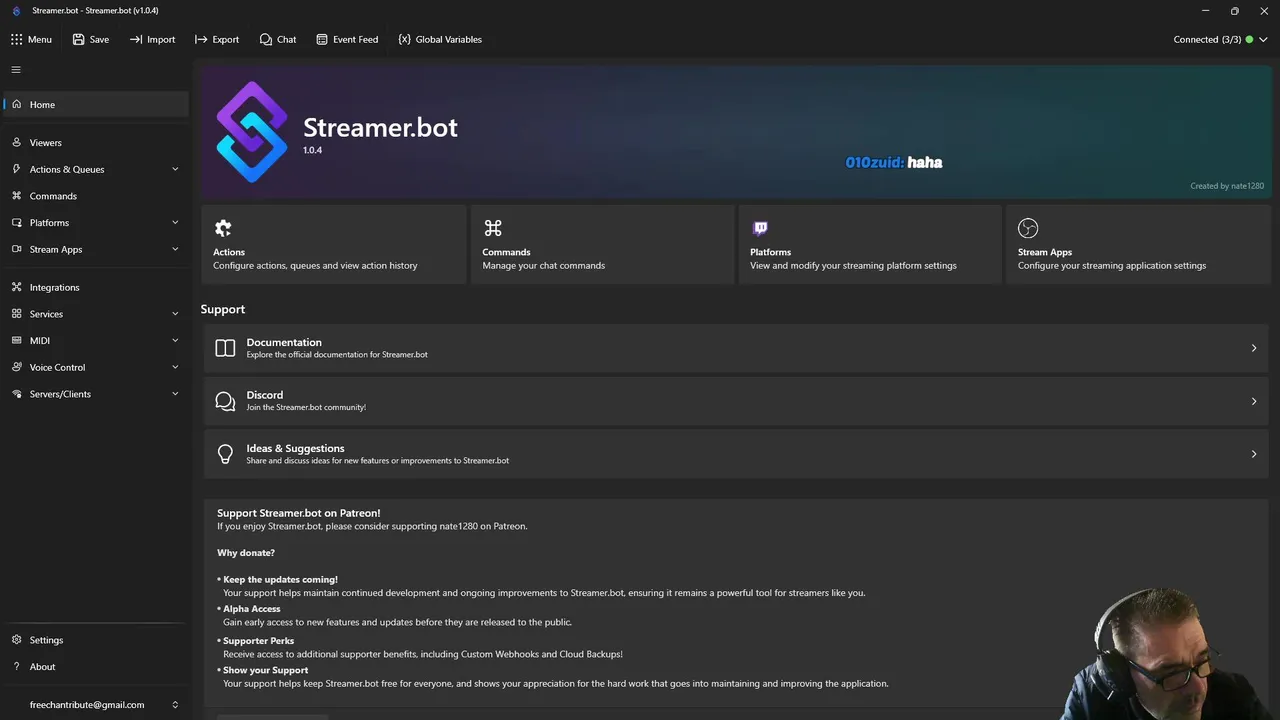Screen dimensions: 1280x720
Task: Click the Services sidebar icon
Action: (x=16, y=314)
